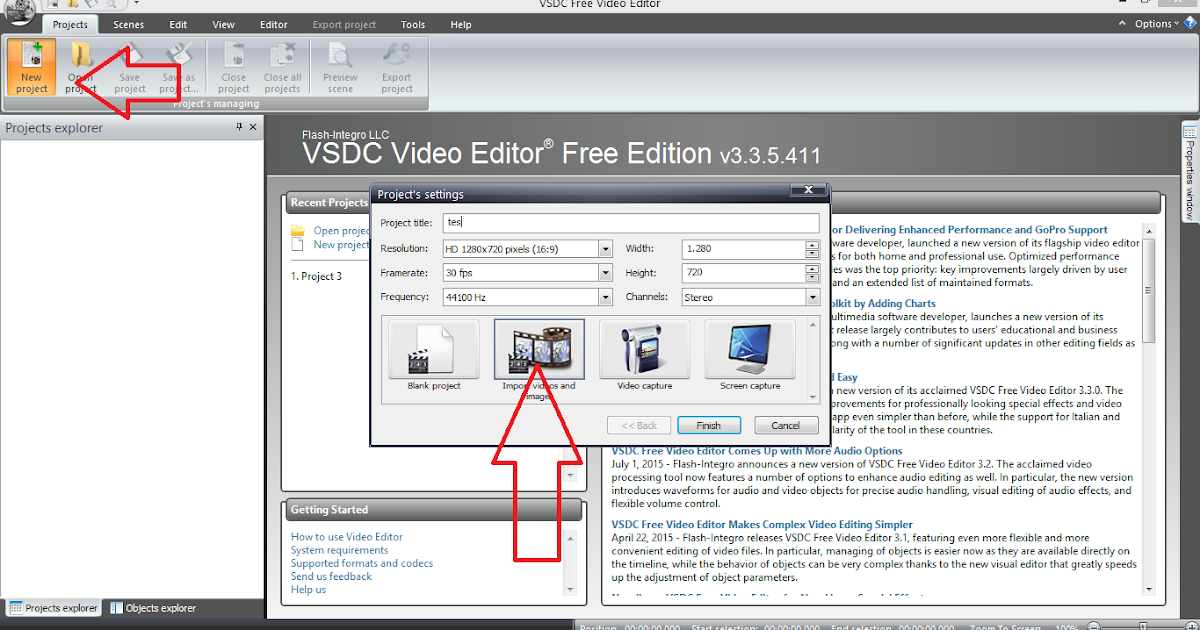
Task: Click the Close project ribbon icon
Action: [x=234, y=67]
